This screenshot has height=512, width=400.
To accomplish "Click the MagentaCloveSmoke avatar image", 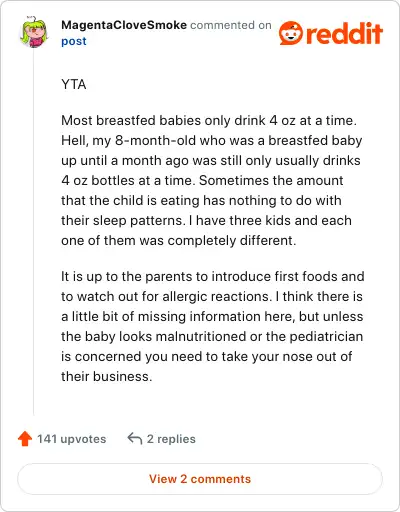I will point(34,32).
